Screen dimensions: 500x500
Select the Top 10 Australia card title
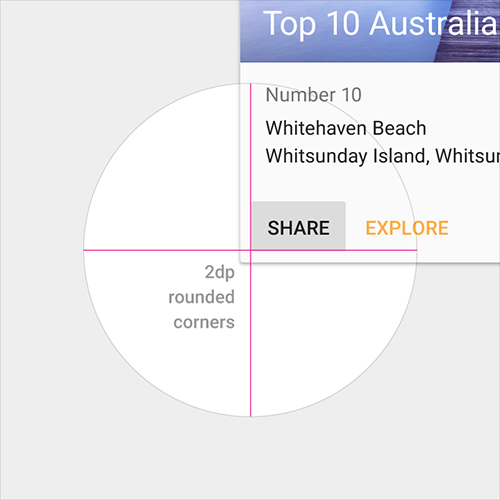(x=382, y=23)
